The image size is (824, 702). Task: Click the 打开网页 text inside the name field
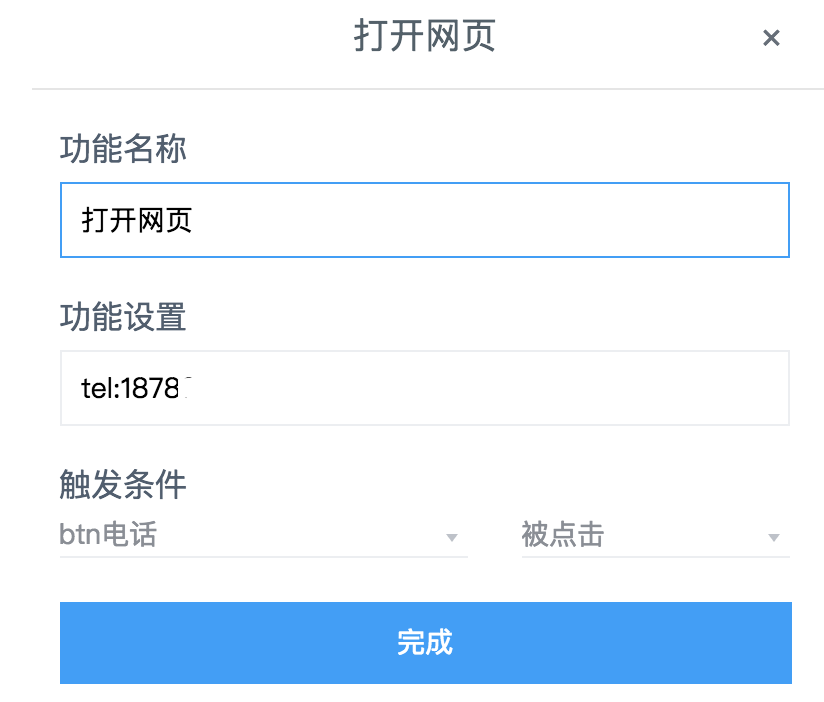click(137, 220)
